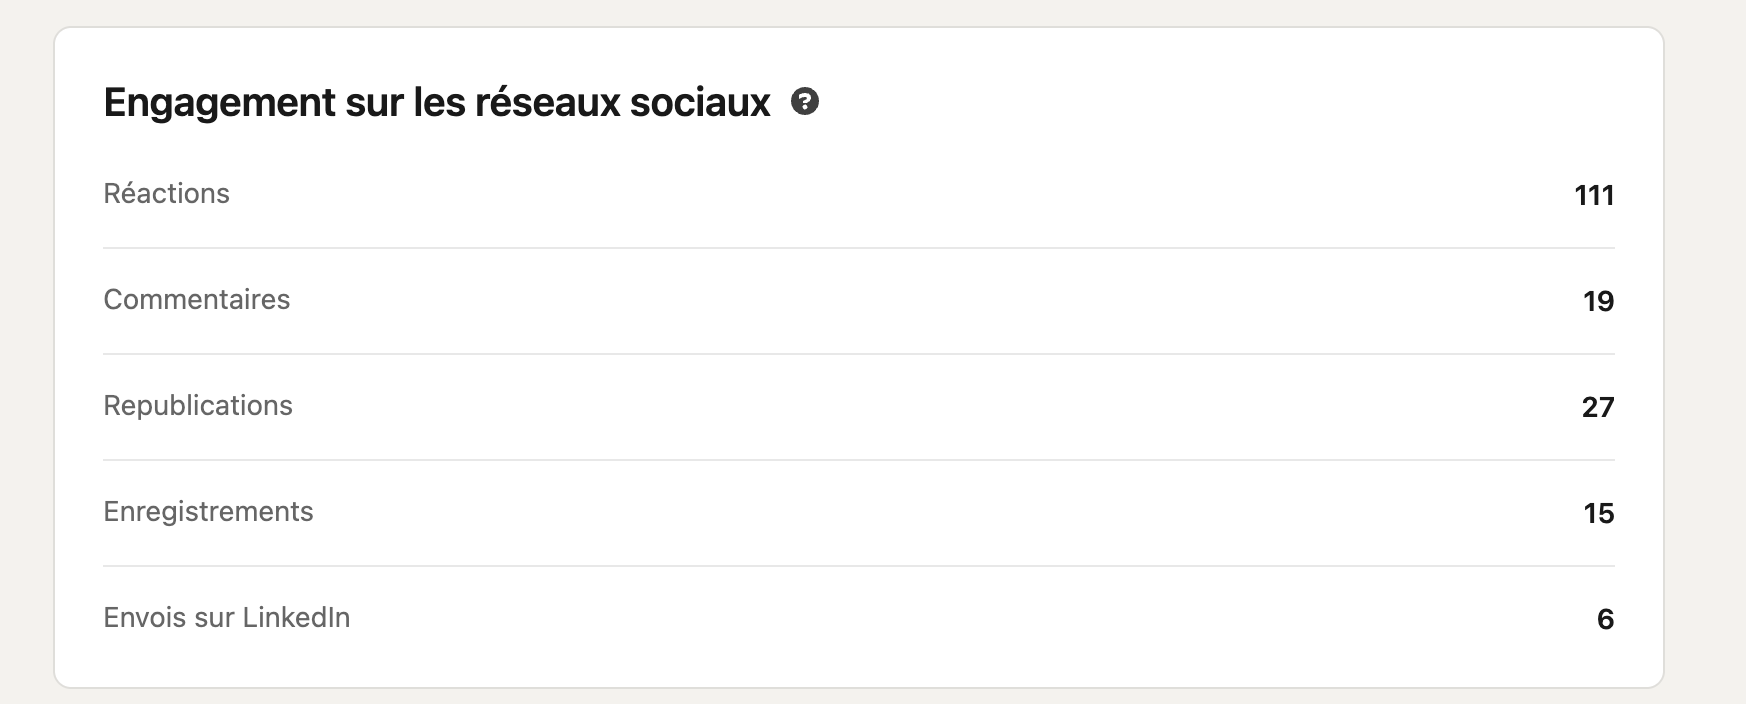Click the 111 reactions count
Viewport: 1746px width, 704px height.
click(x=1594, y=195)
